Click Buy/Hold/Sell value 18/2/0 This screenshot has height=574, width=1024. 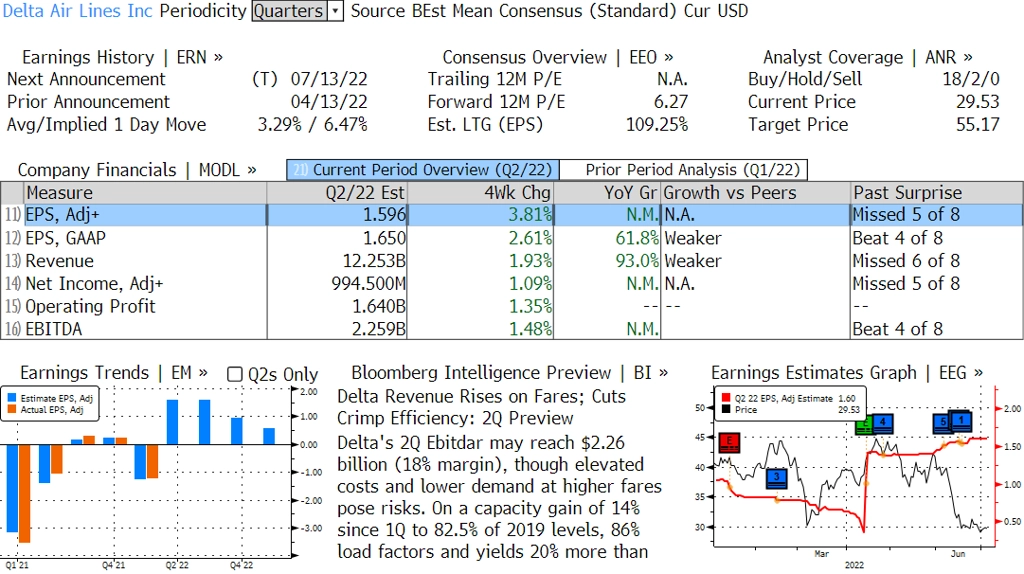(970, 79)
